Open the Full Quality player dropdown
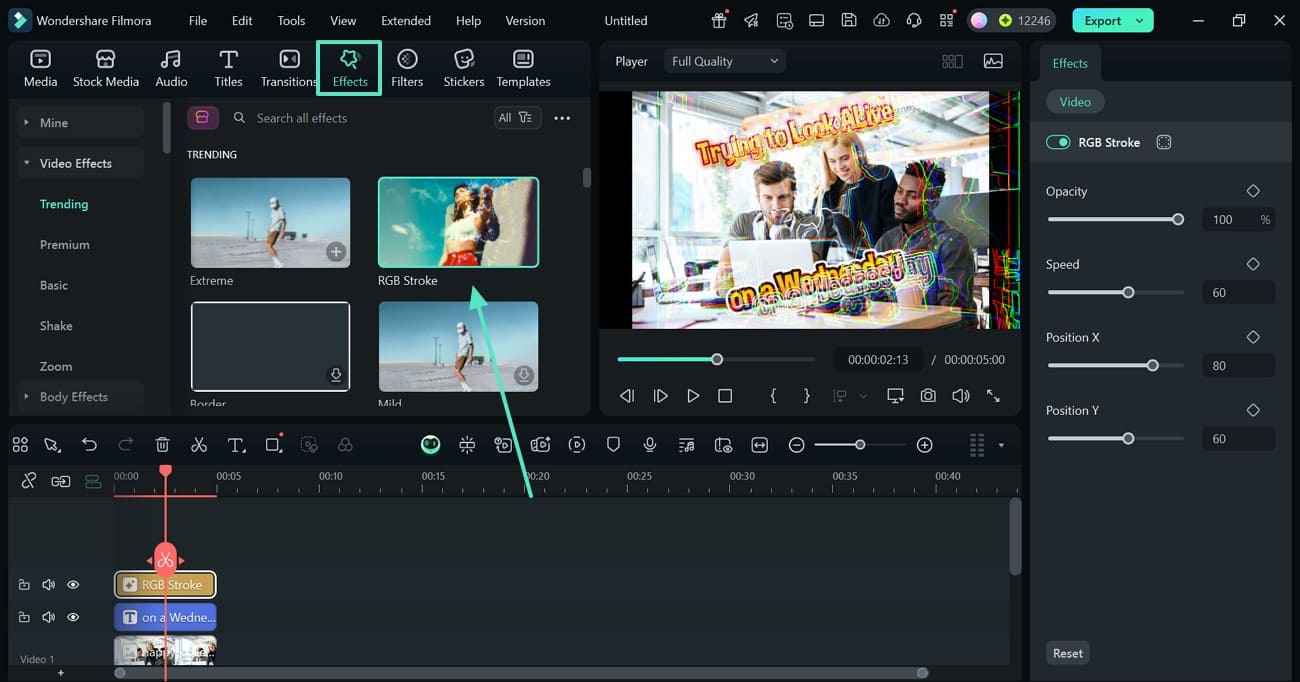This screenshot has width=1300, height=682. pos(723,60)
